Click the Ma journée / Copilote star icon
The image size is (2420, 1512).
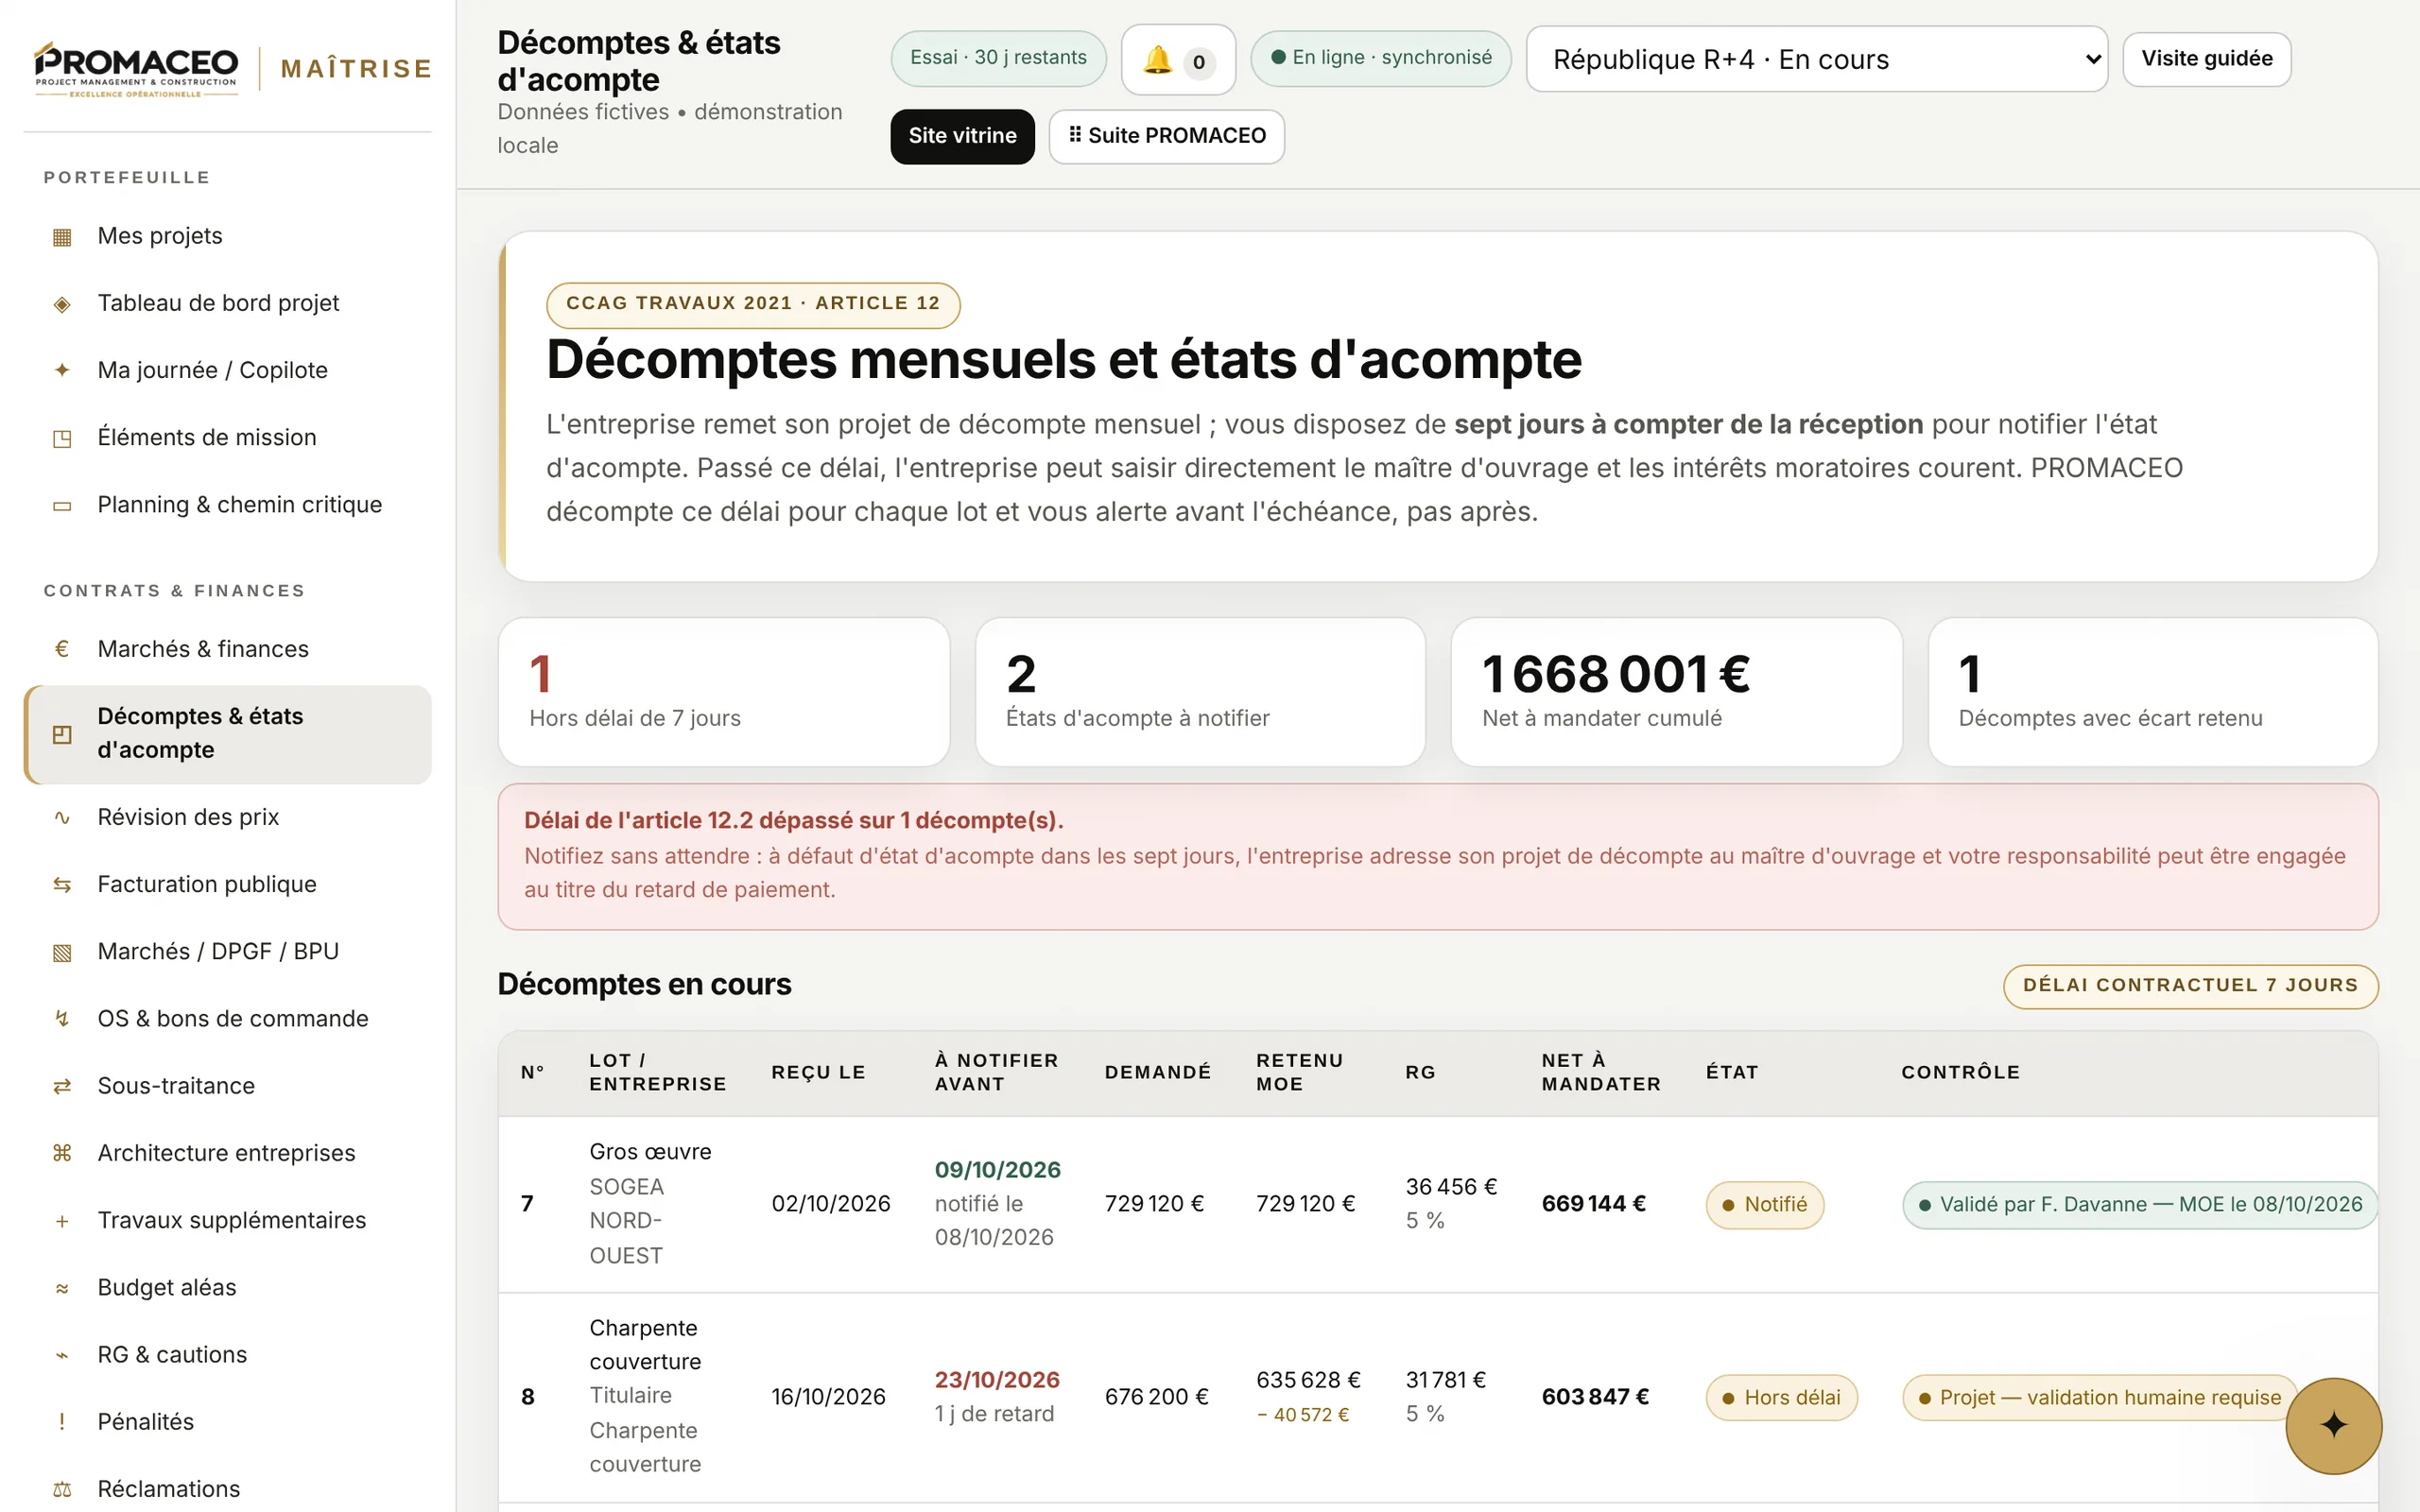pyautogui.click(x=62, y=370)
